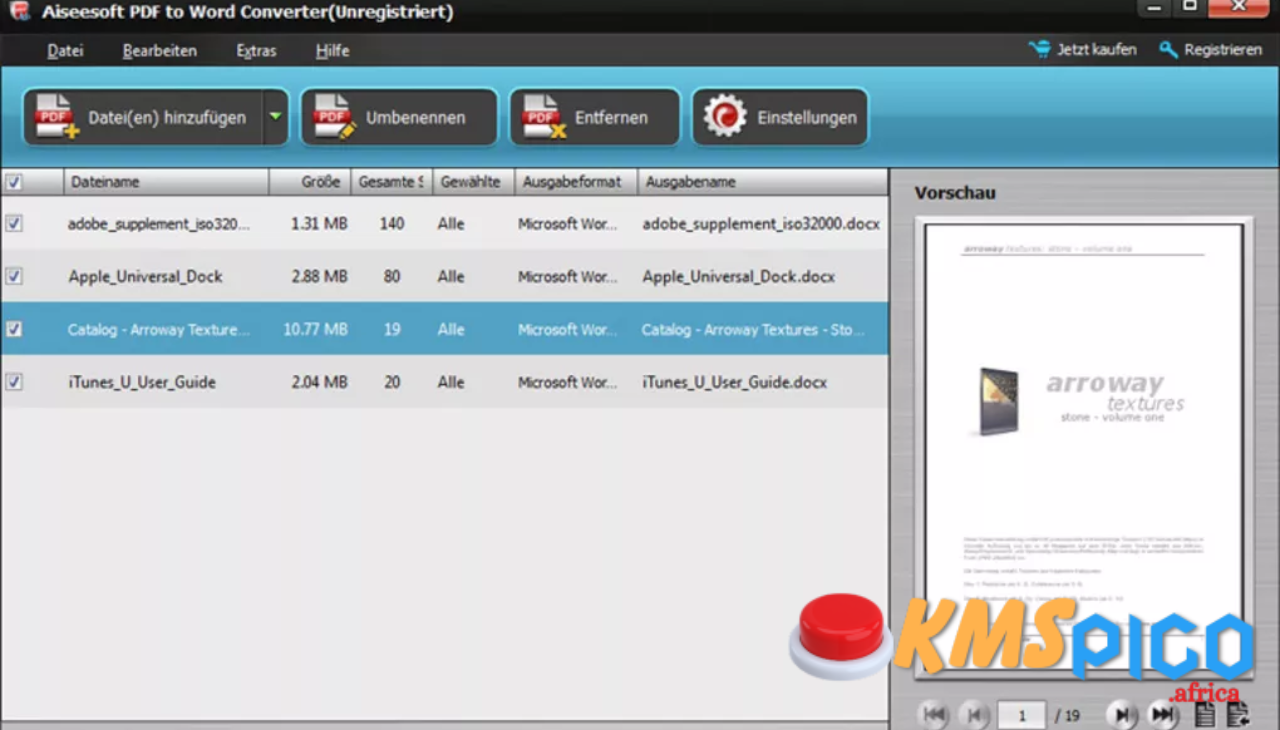Screen dimensions: 1280x730
Task: Open output format for Catalog - Arroway row
Action: pyautogui.click(x=568, y=329)
